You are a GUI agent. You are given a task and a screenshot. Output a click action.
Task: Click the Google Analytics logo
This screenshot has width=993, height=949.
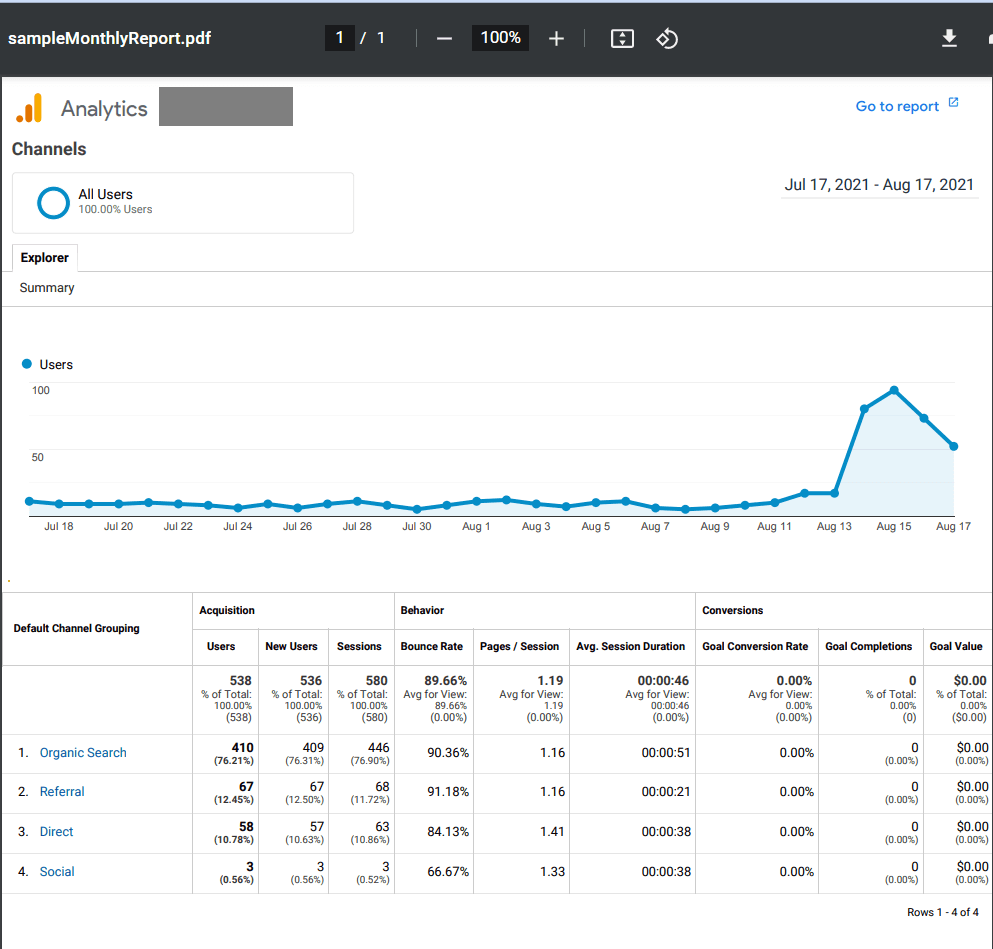[30, 108]
